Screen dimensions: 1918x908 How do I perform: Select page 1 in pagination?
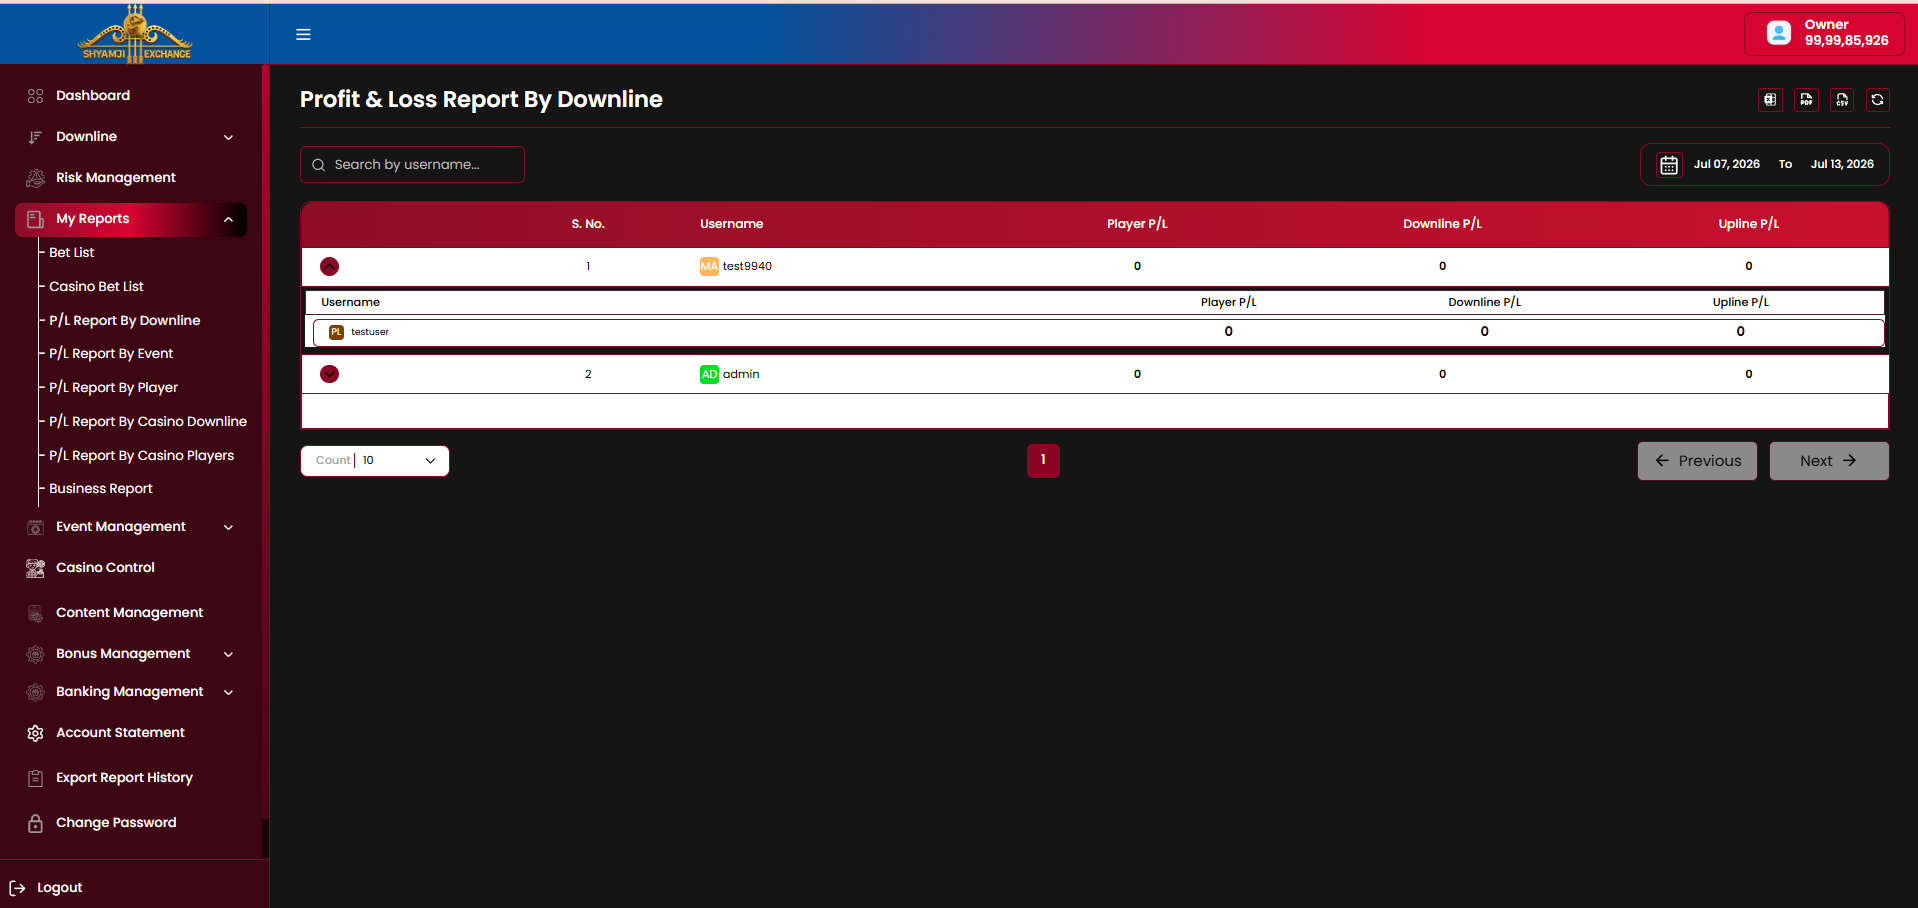pyautogui.click(x=1043, y=461)
